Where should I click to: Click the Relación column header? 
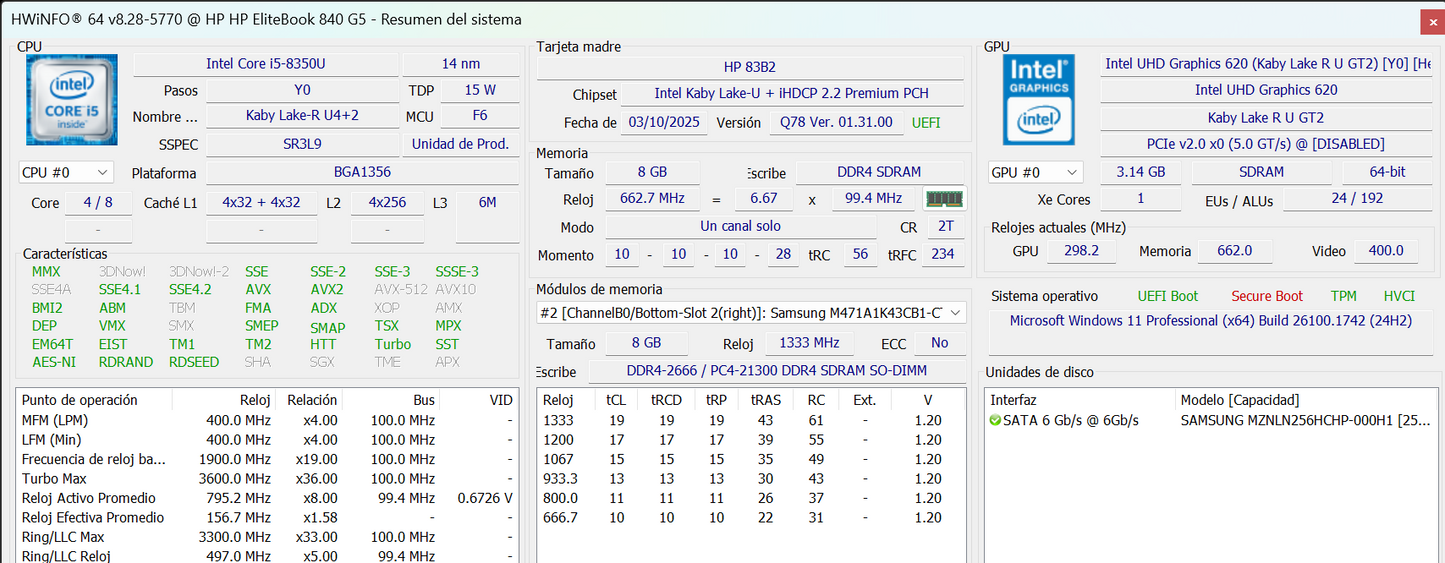(x=311, y=400)
